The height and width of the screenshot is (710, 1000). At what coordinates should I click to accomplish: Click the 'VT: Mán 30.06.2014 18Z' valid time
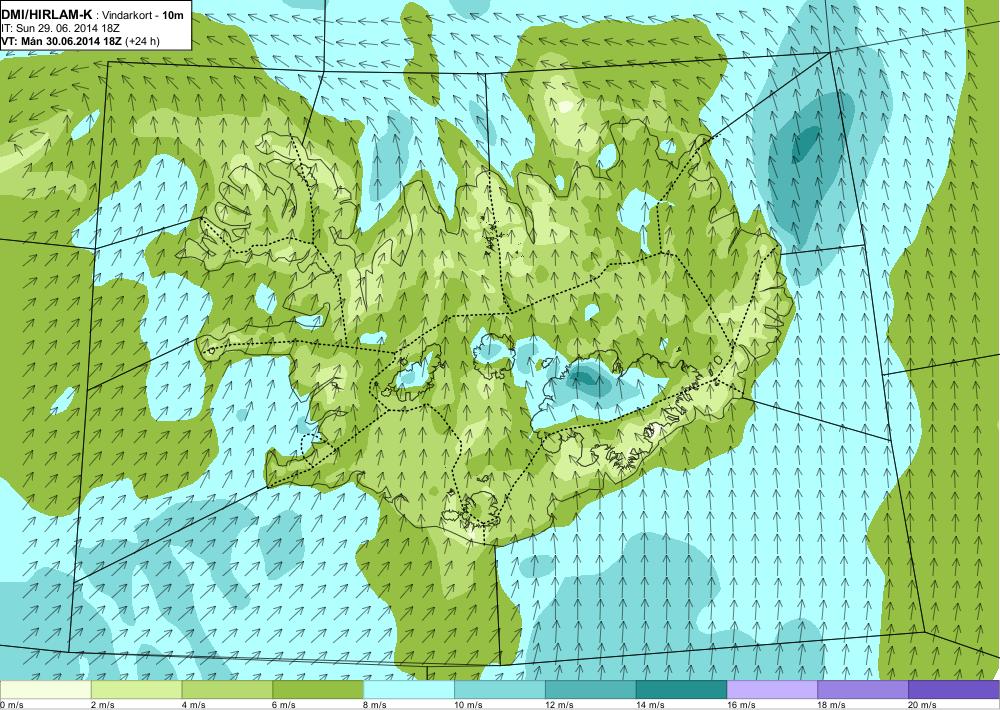tap(62, 41)
